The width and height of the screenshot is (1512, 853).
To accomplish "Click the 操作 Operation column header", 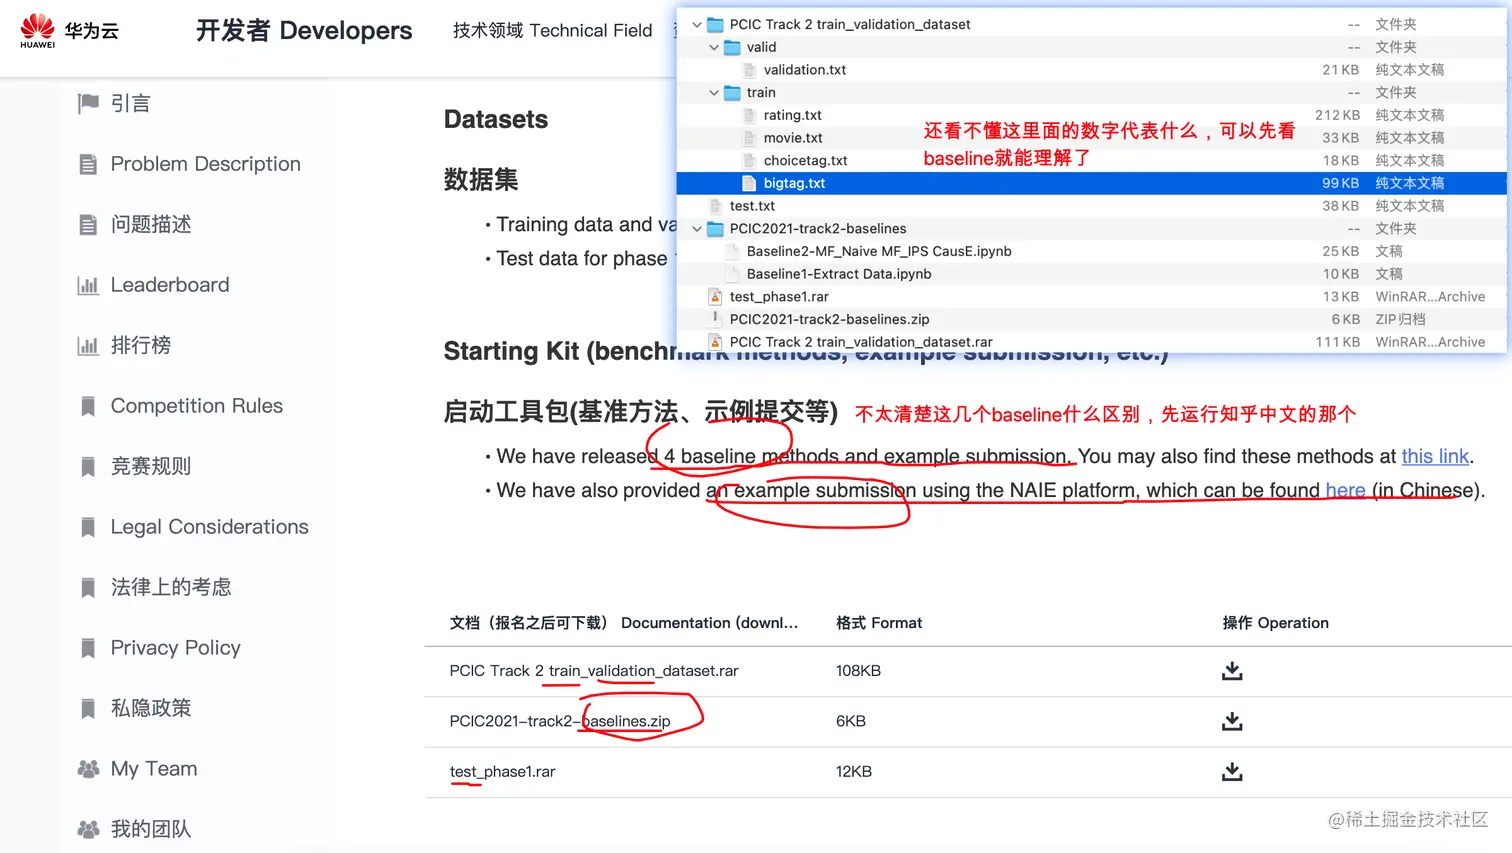I will tap(1275, 623).
